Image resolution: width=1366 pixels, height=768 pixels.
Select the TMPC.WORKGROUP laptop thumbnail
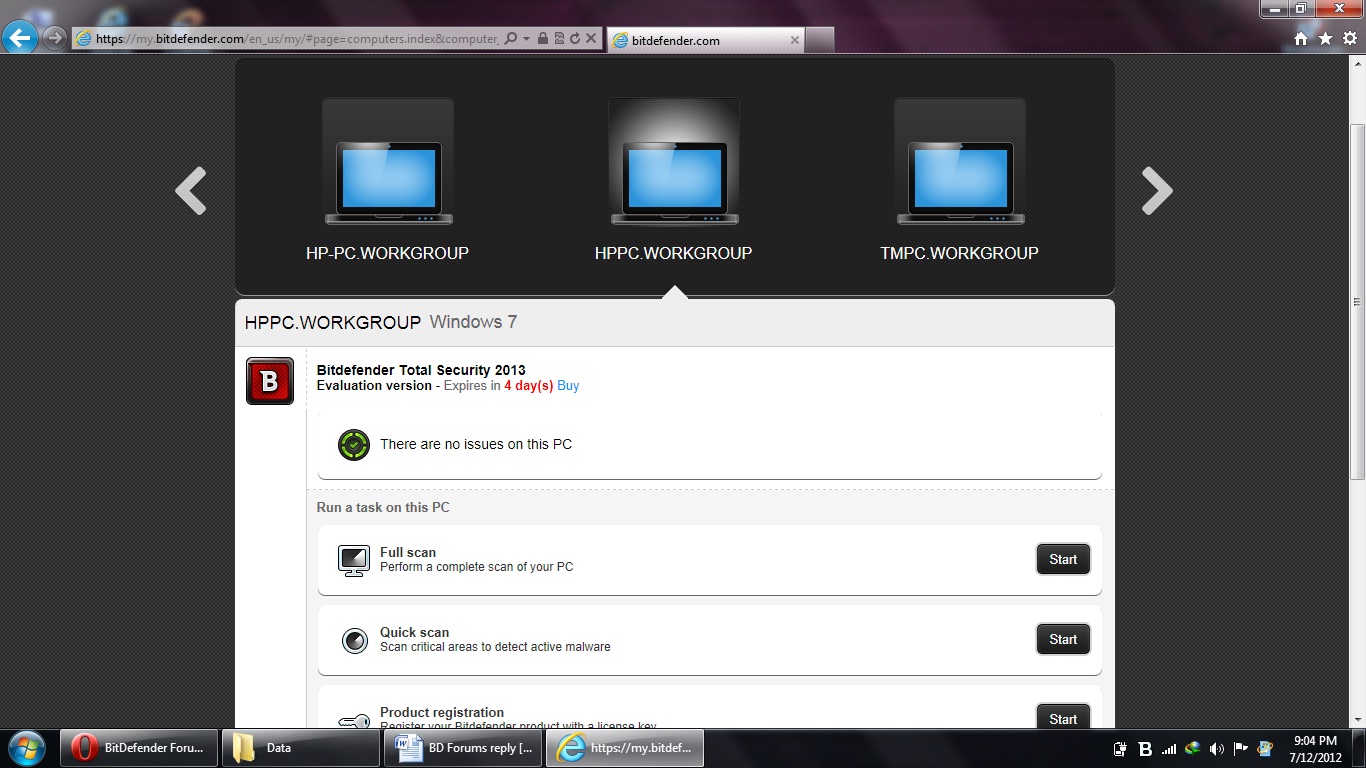[960, 164]
